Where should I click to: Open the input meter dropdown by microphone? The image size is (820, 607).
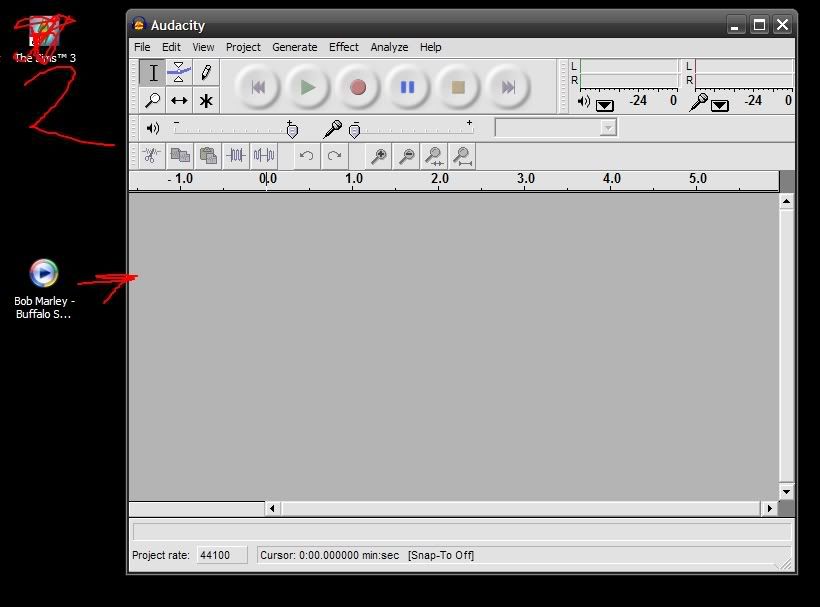coord(720,106)
